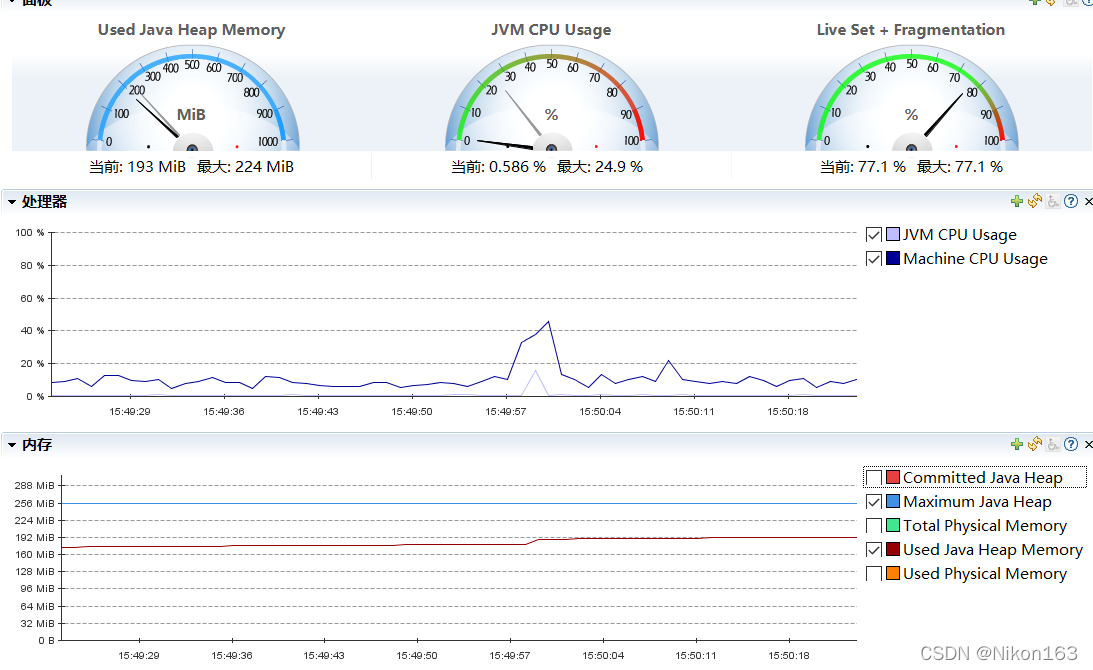The height and width of the screenshot is (670, 1093).
Task: Click the reset/accessibility toolbar icons' green plus in 处理器
Action: (1016, 201)
